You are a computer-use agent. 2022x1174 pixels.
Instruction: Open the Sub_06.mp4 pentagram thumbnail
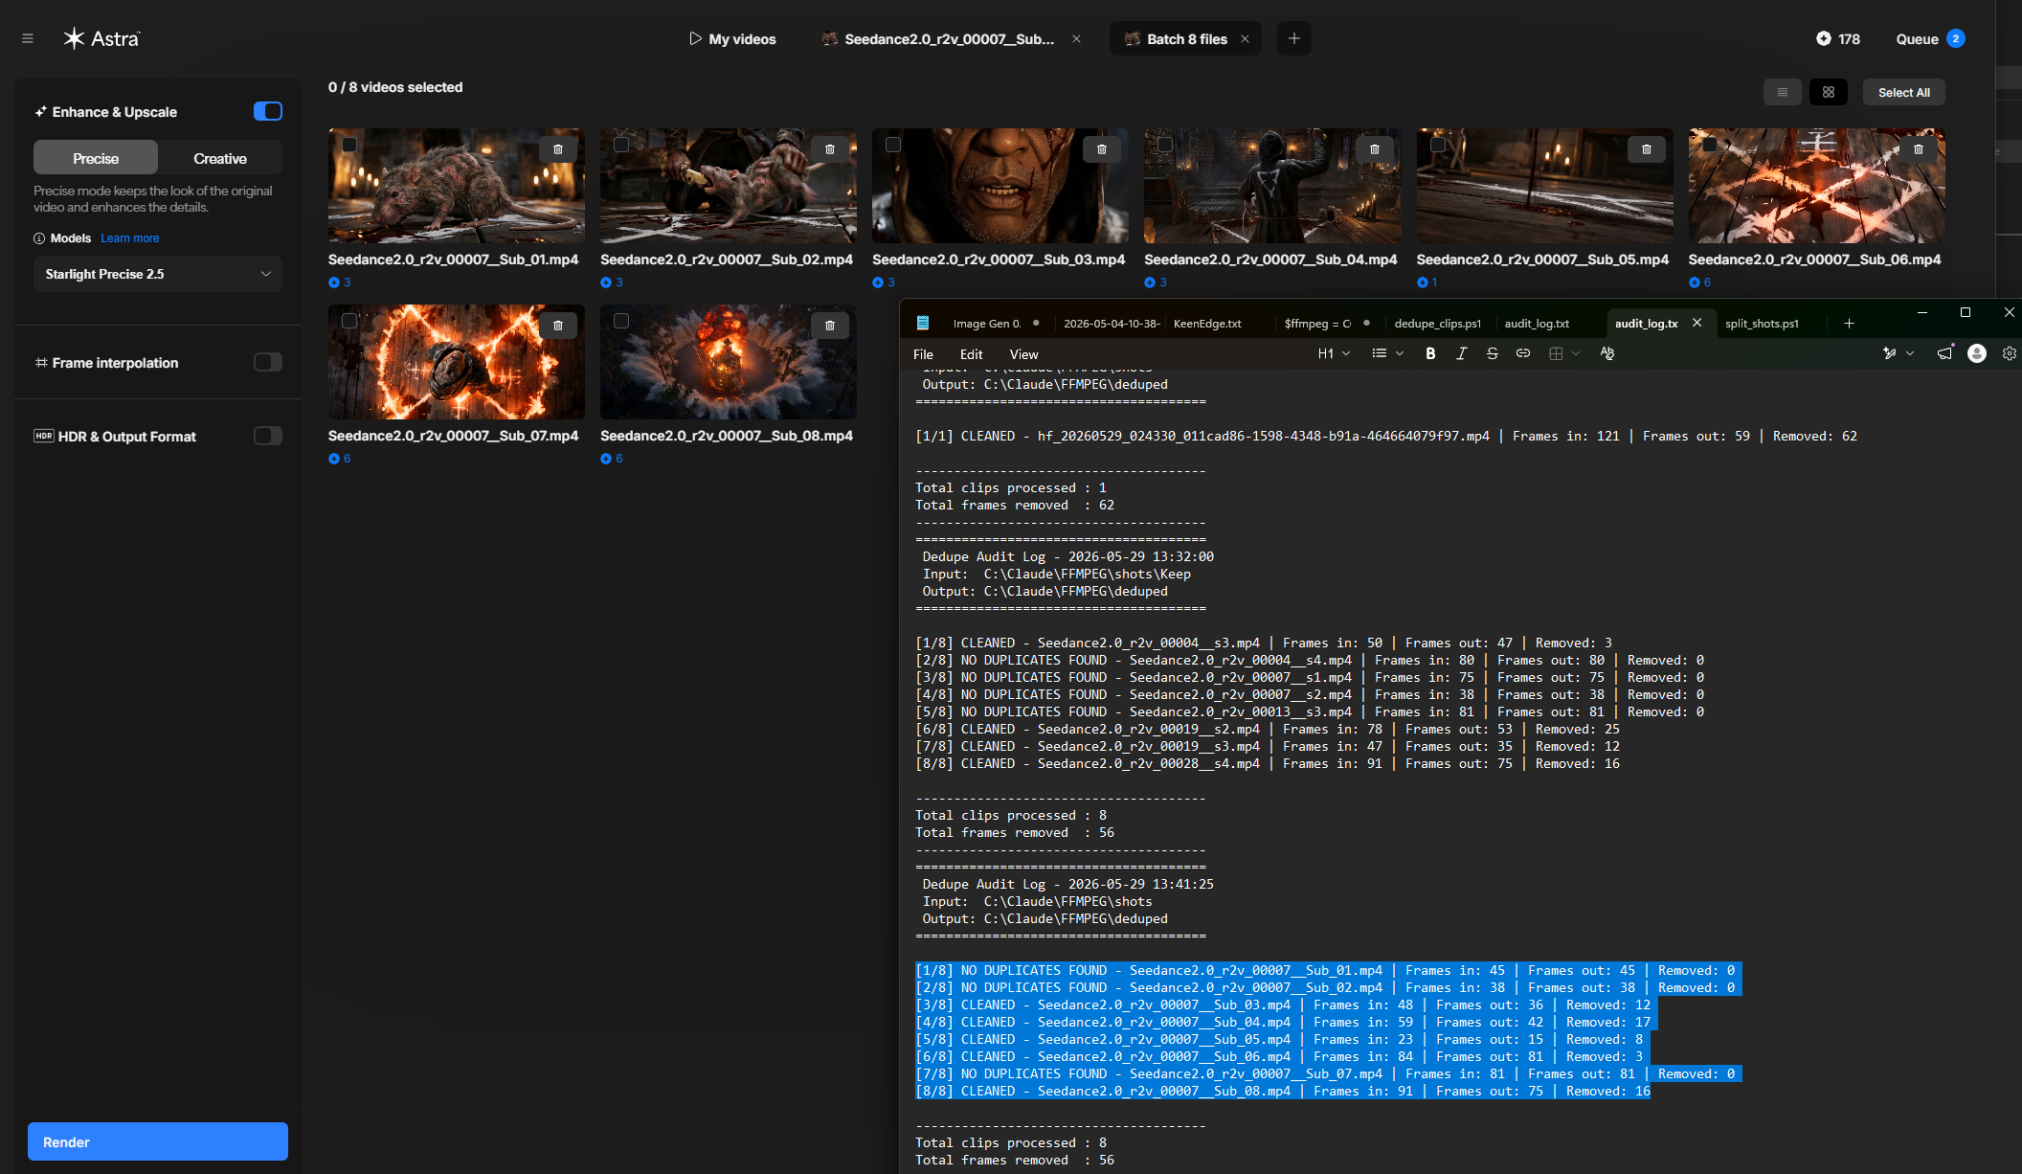1816,185
